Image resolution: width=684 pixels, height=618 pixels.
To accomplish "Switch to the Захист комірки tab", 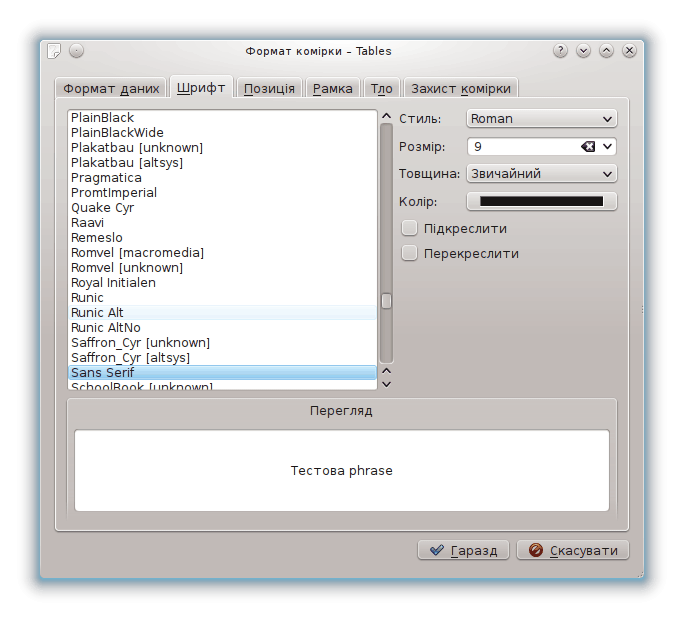I will tap(461, 88).
